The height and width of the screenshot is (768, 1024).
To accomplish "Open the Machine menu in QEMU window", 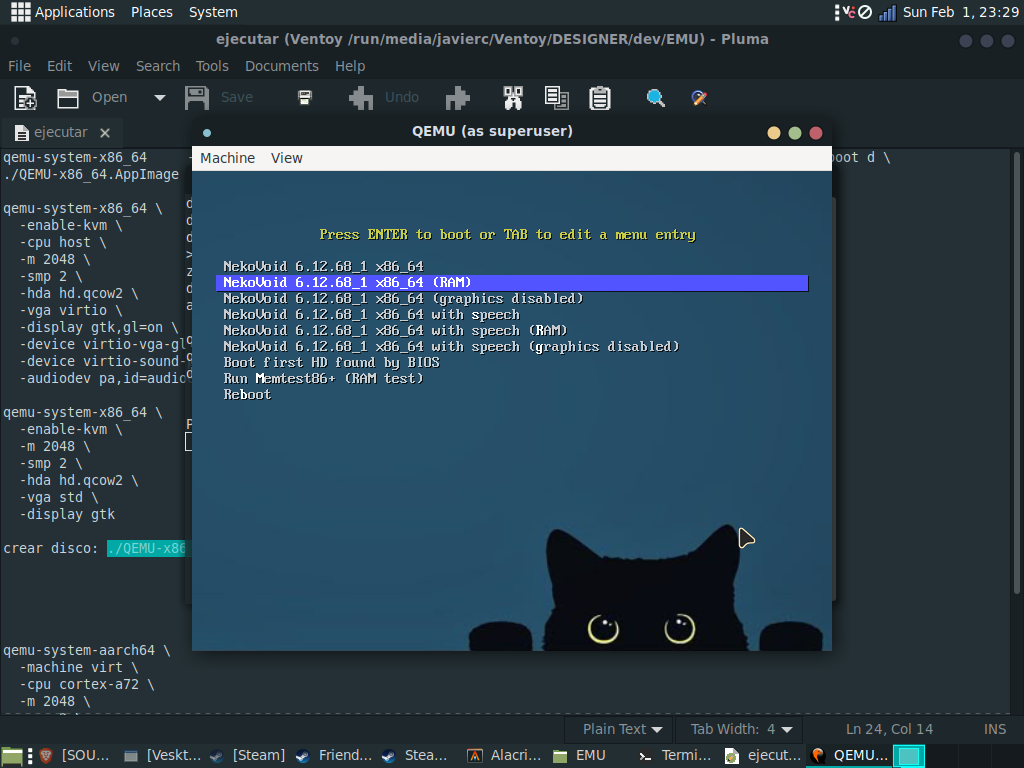I will [227, 158].
